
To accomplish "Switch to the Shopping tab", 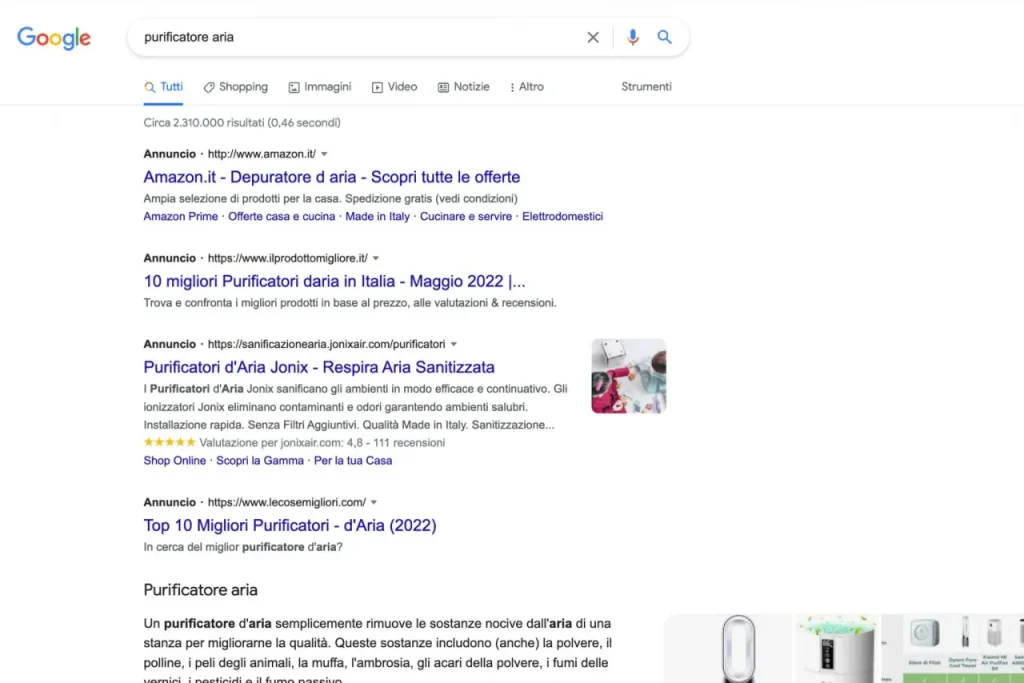I will point(236,87).
